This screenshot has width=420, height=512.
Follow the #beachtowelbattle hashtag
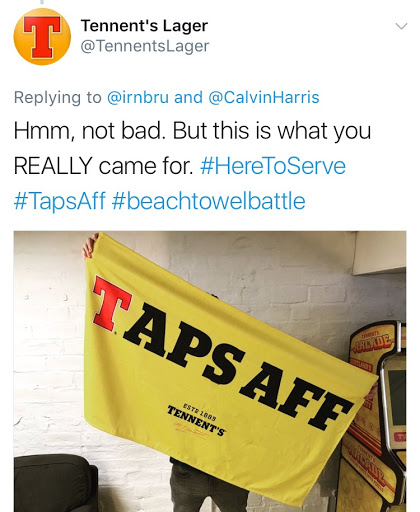209,201
